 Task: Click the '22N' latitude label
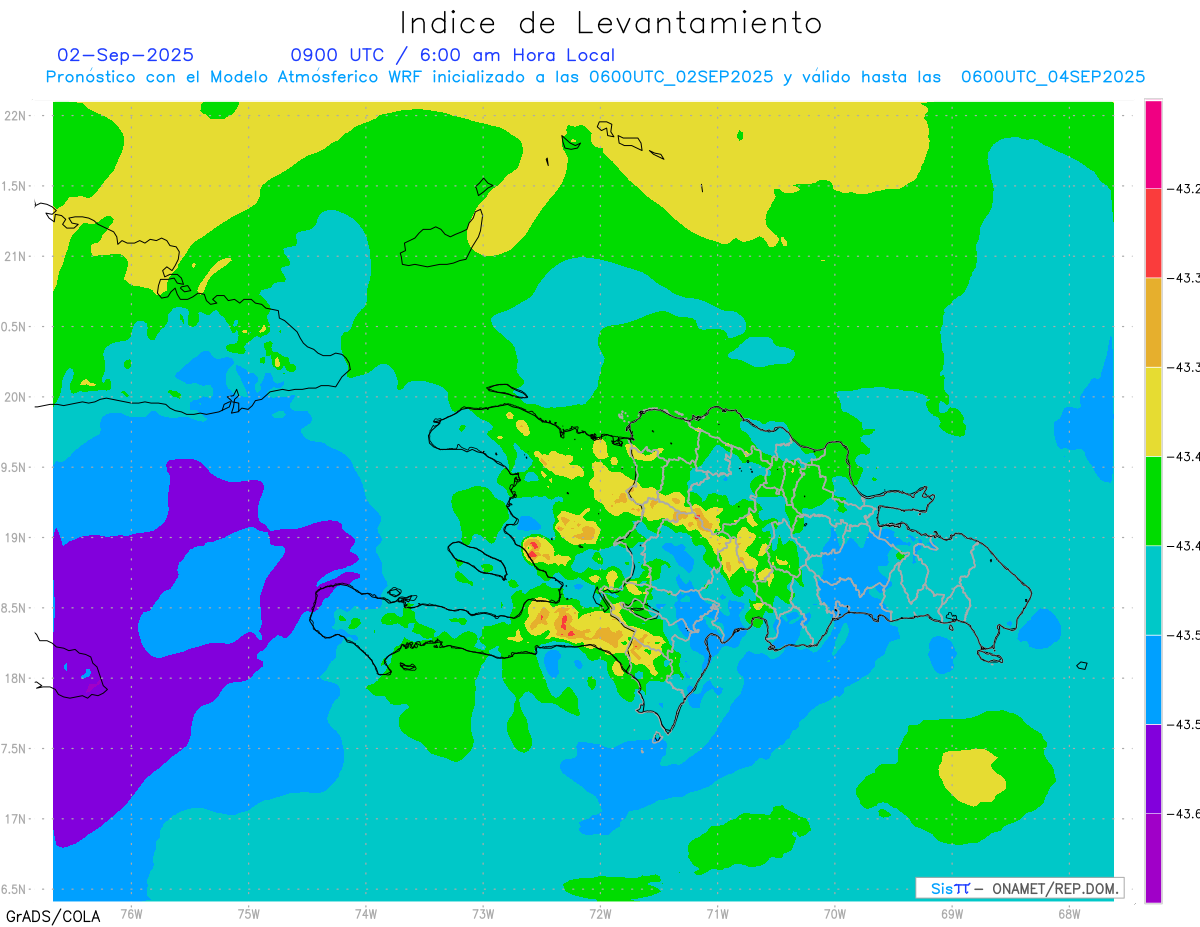(x=17, y=116)
